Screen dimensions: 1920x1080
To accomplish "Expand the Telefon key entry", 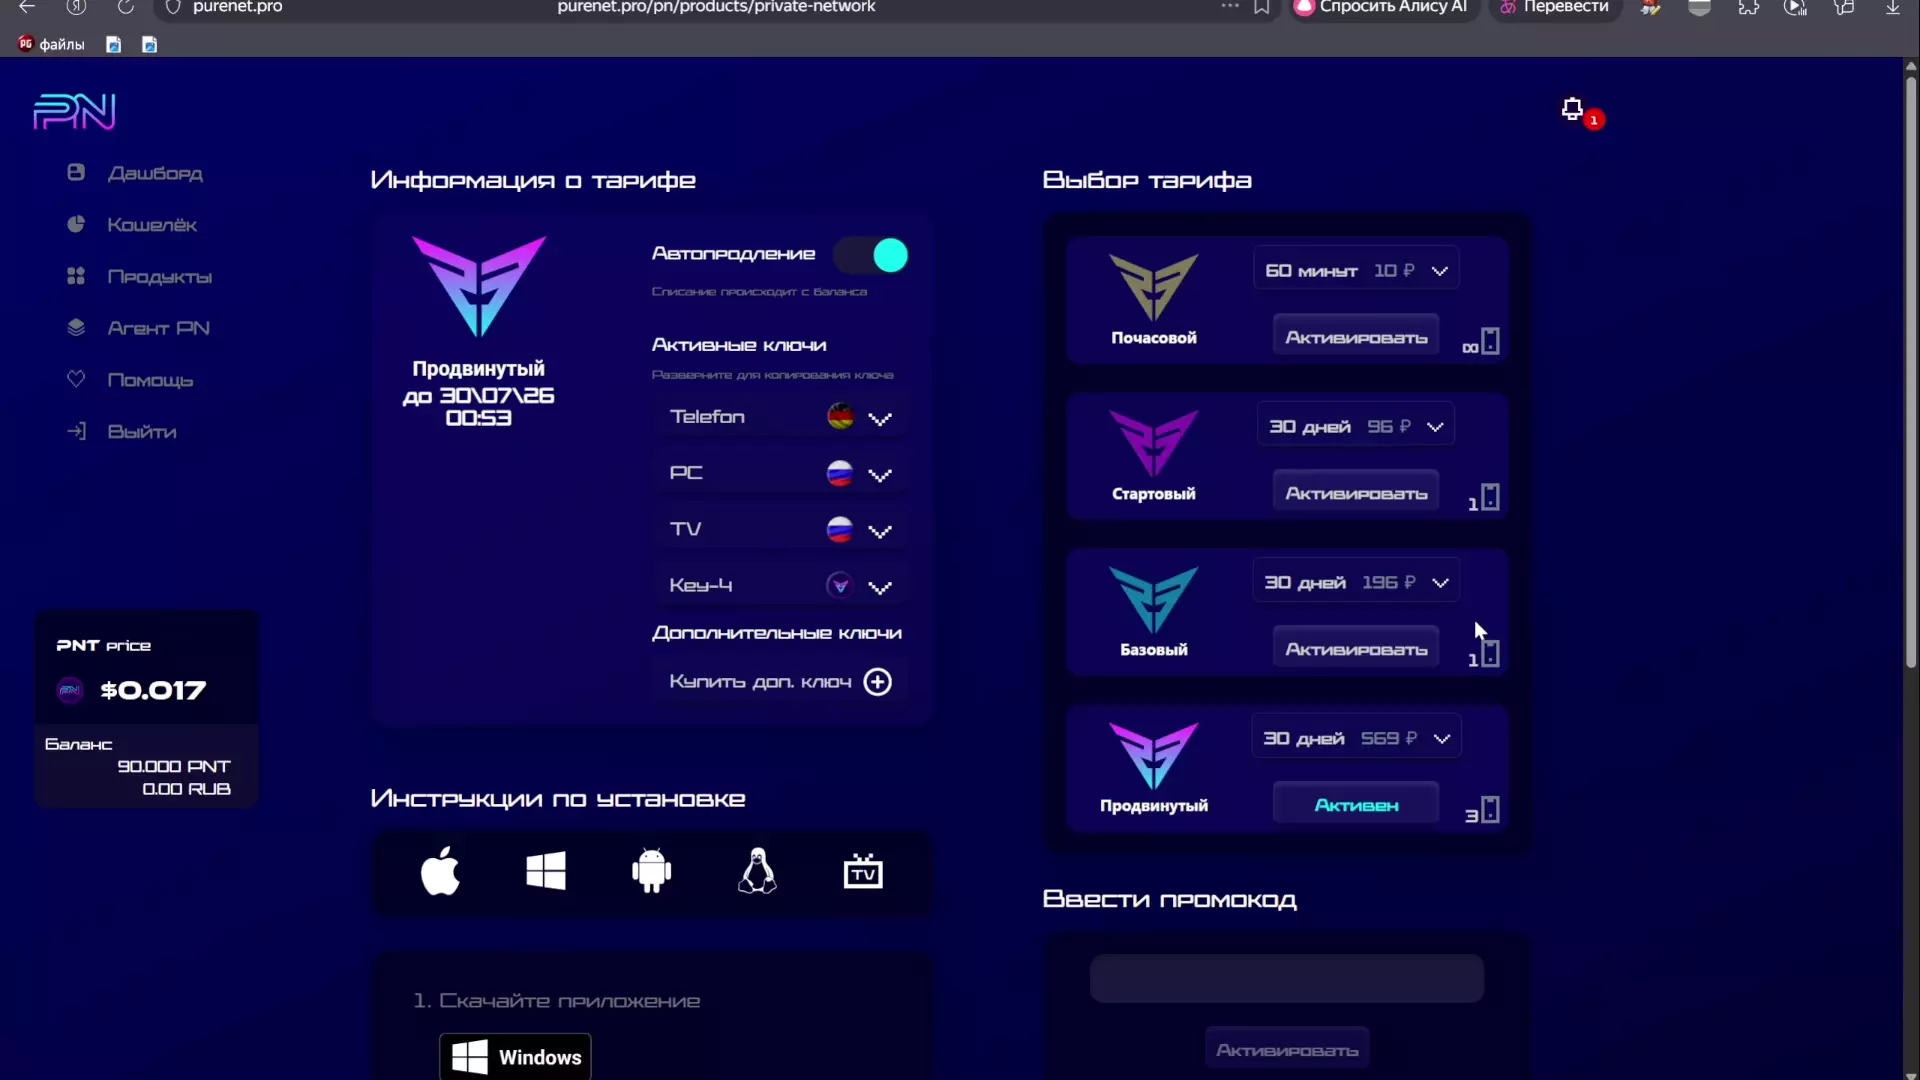I will [880, 418].
